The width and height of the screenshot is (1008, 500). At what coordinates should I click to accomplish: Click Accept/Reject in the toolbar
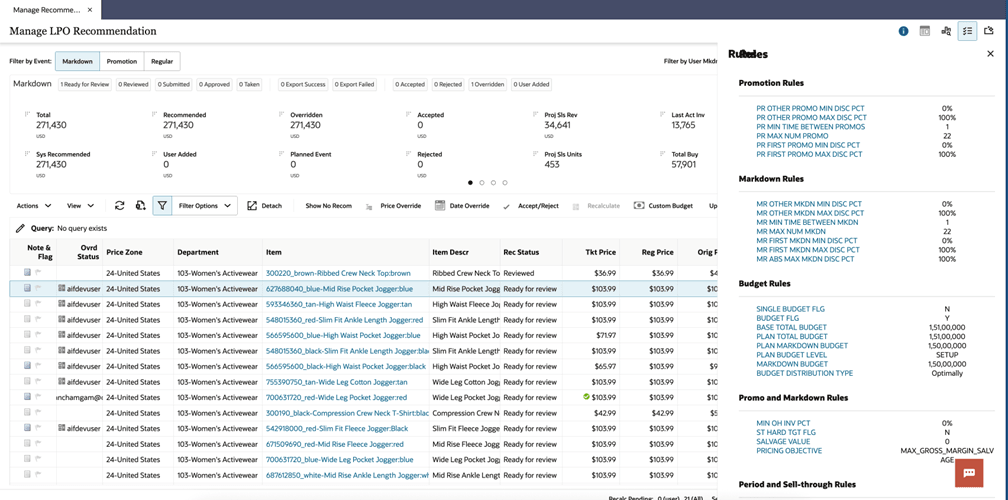[x=530, y=206]
